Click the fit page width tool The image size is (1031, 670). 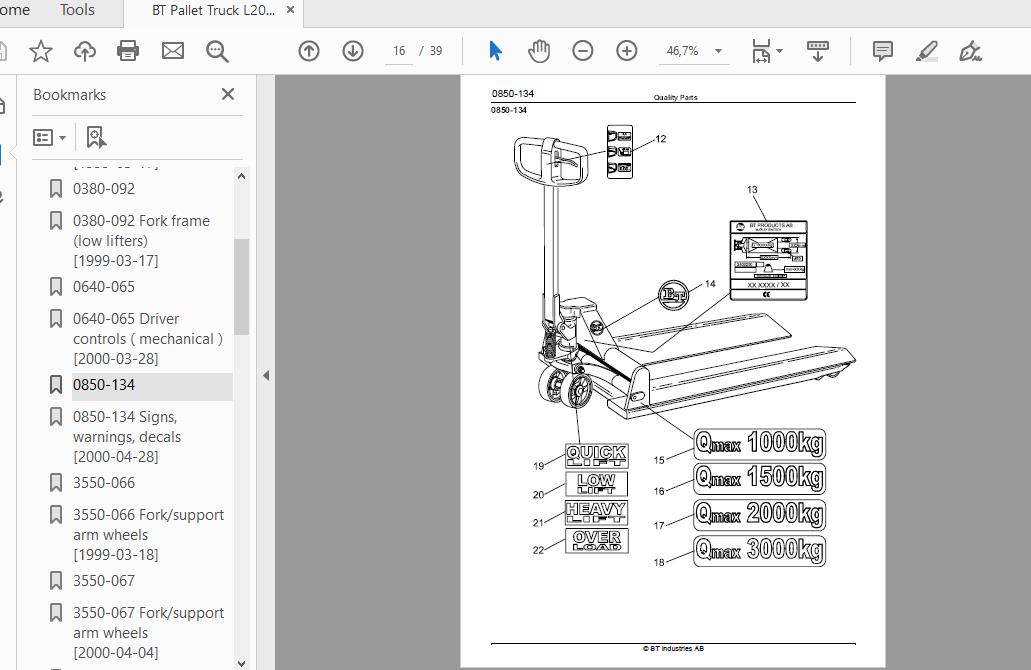(x=761, y=51)
